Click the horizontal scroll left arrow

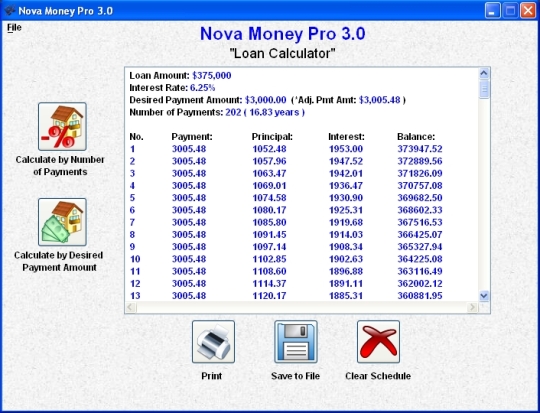(x=131, y=307)
